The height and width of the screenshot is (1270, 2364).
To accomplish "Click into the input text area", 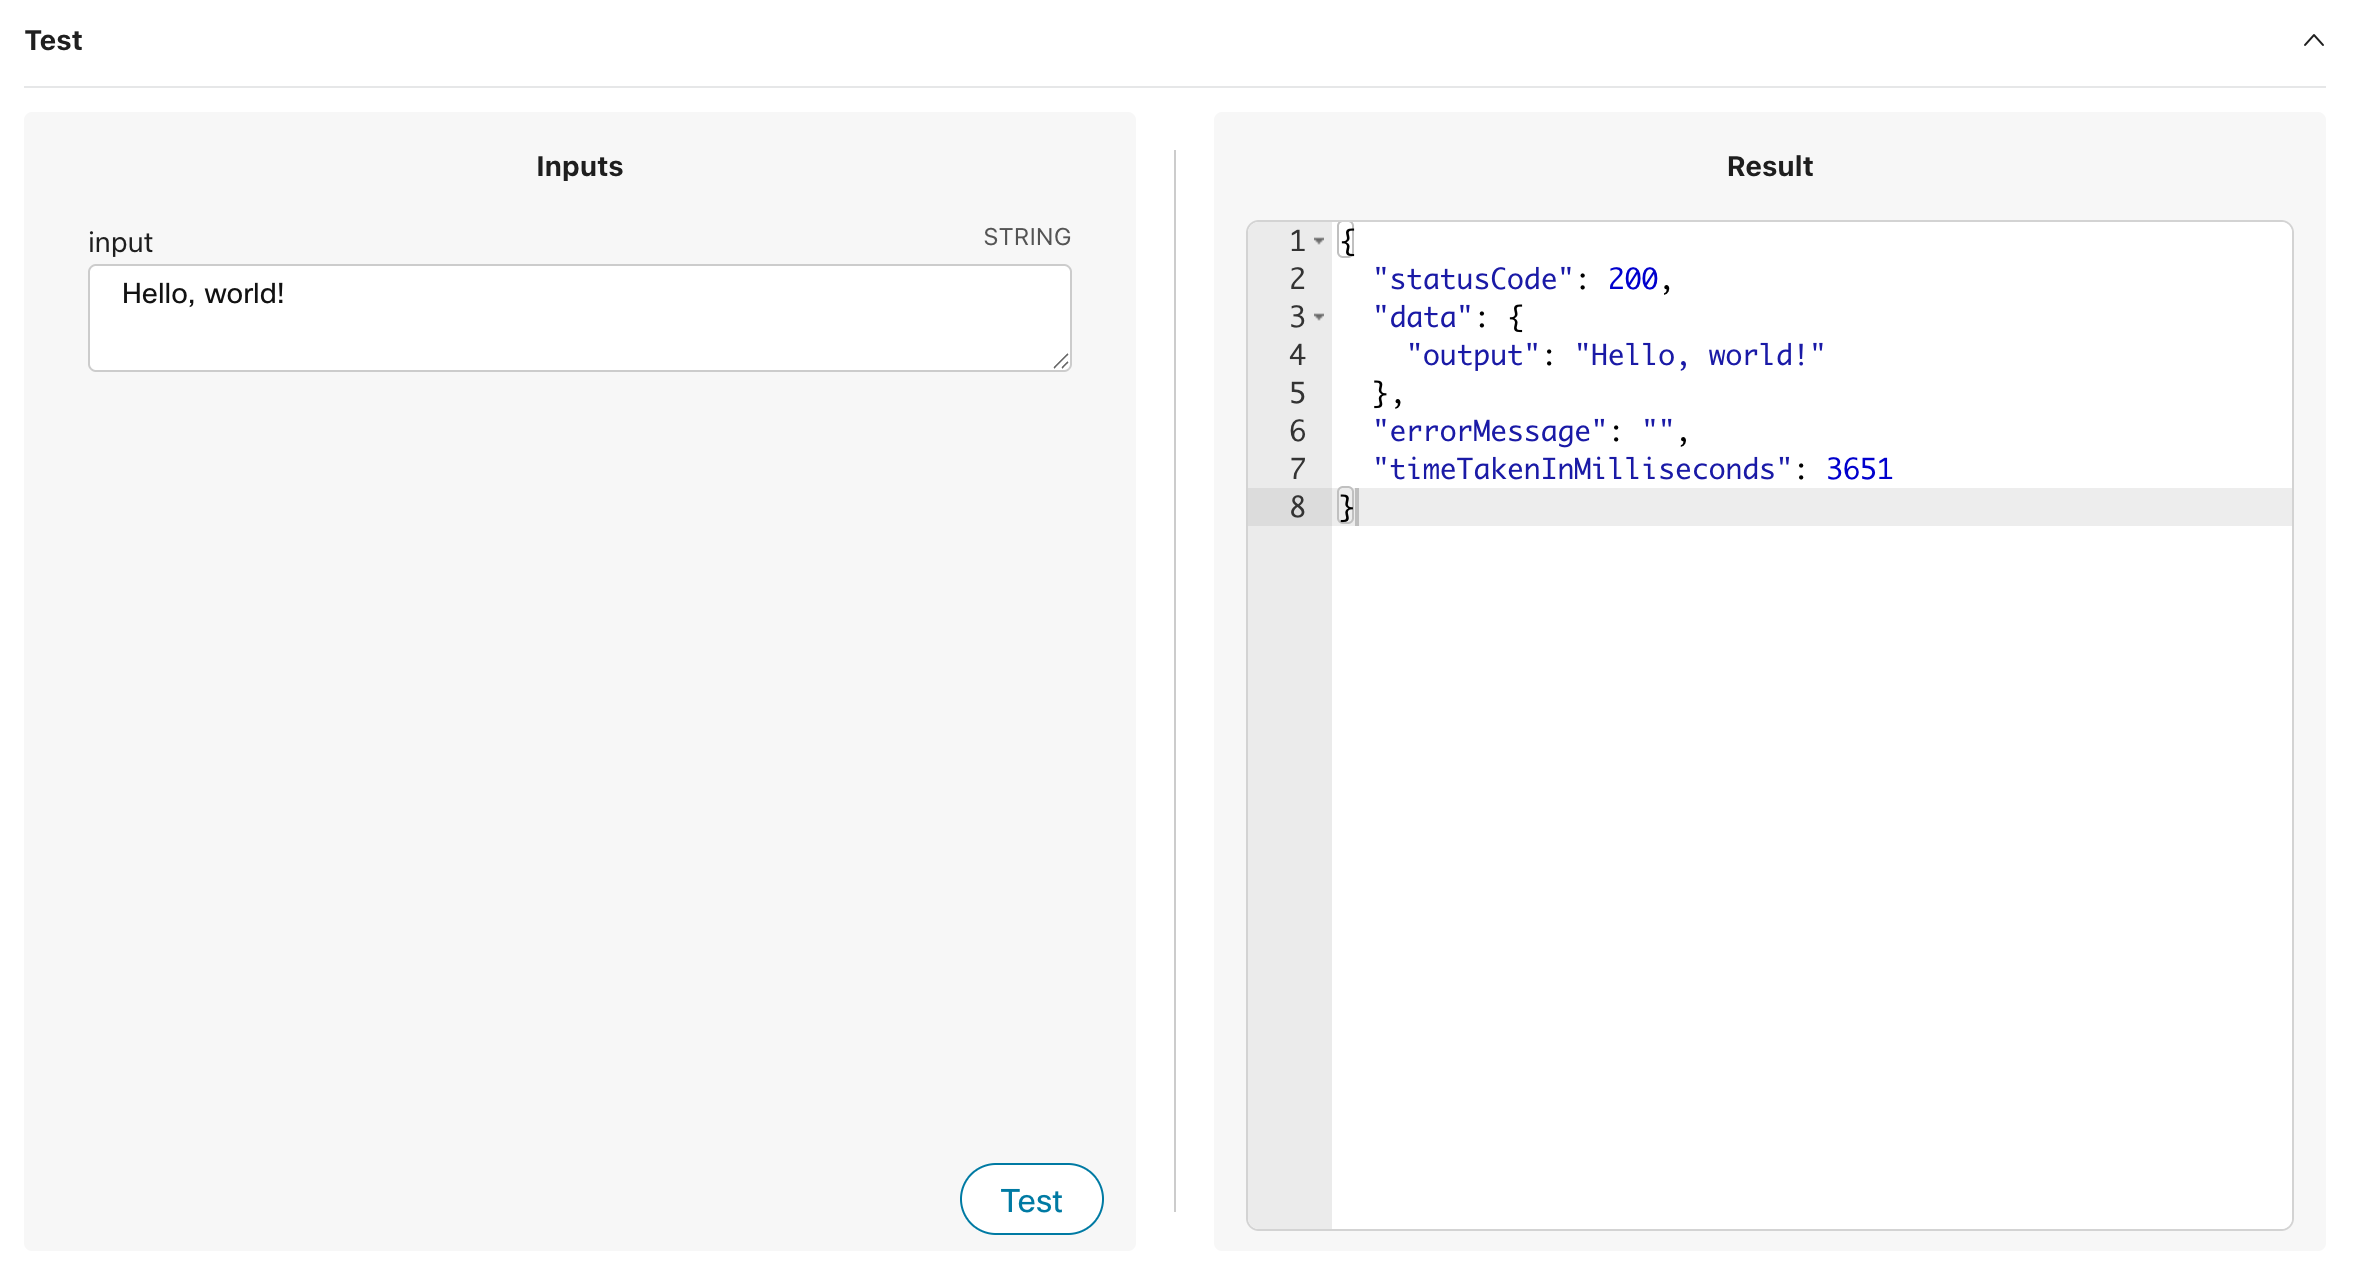I will point(579,317).
